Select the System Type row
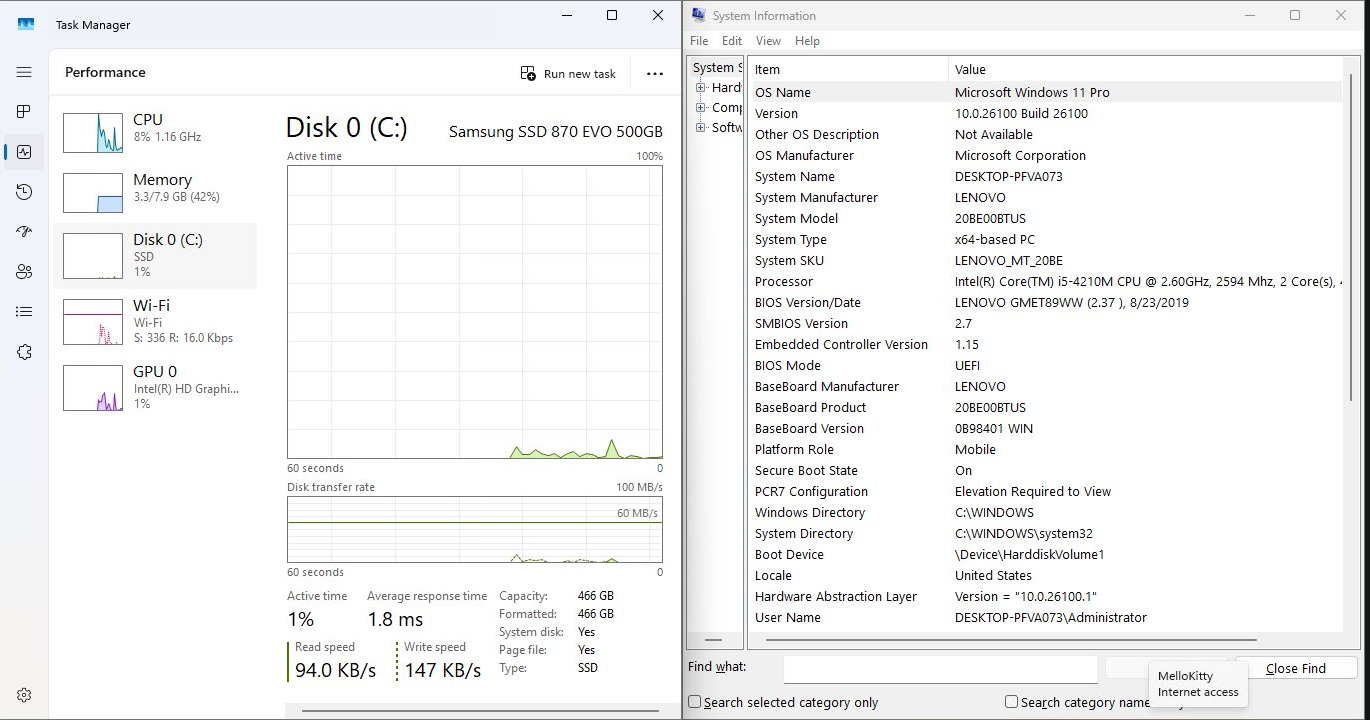This screenshot has height=720, width=1370. (1045, 239)
